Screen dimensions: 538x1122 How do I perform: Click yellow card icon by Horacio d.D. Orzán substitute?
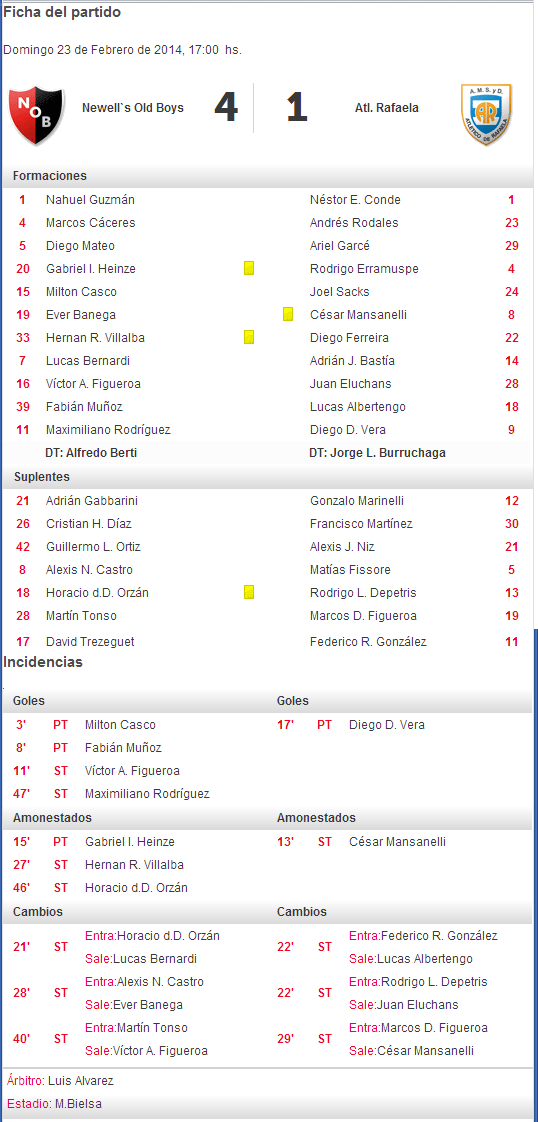click(x=249, y=592)
